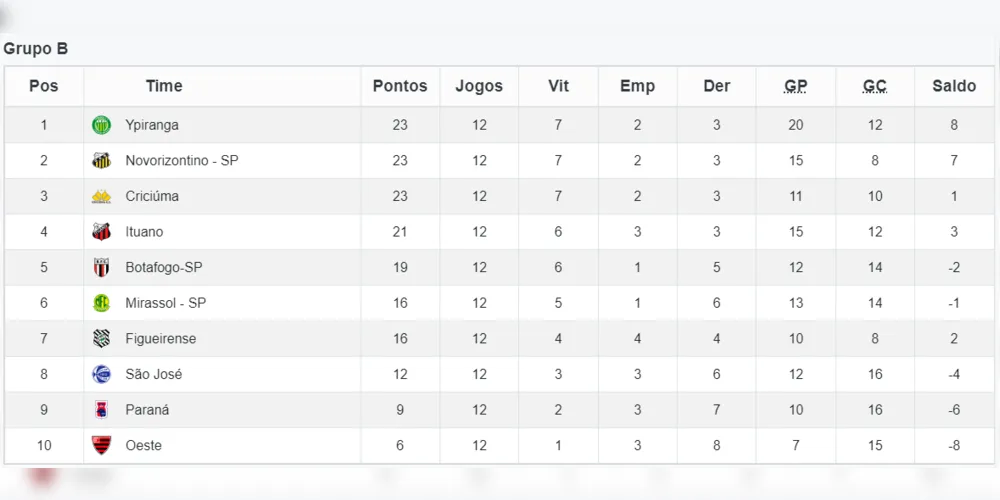Click the Paraná team crest icon
The height and width of the screenshot is (500, 1000).
click(101, 410)
